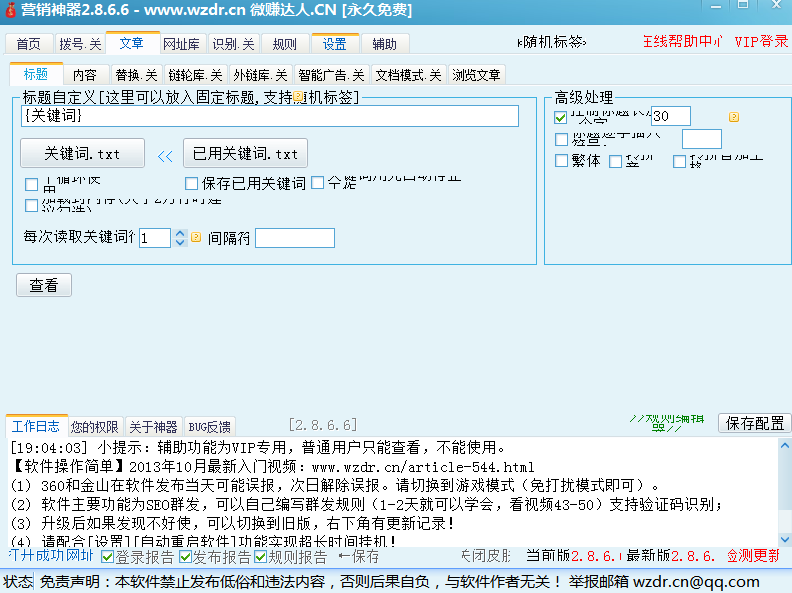Open the 辅助 tab
The height and width of the screenshot is (593, 792).
point(384,44)
